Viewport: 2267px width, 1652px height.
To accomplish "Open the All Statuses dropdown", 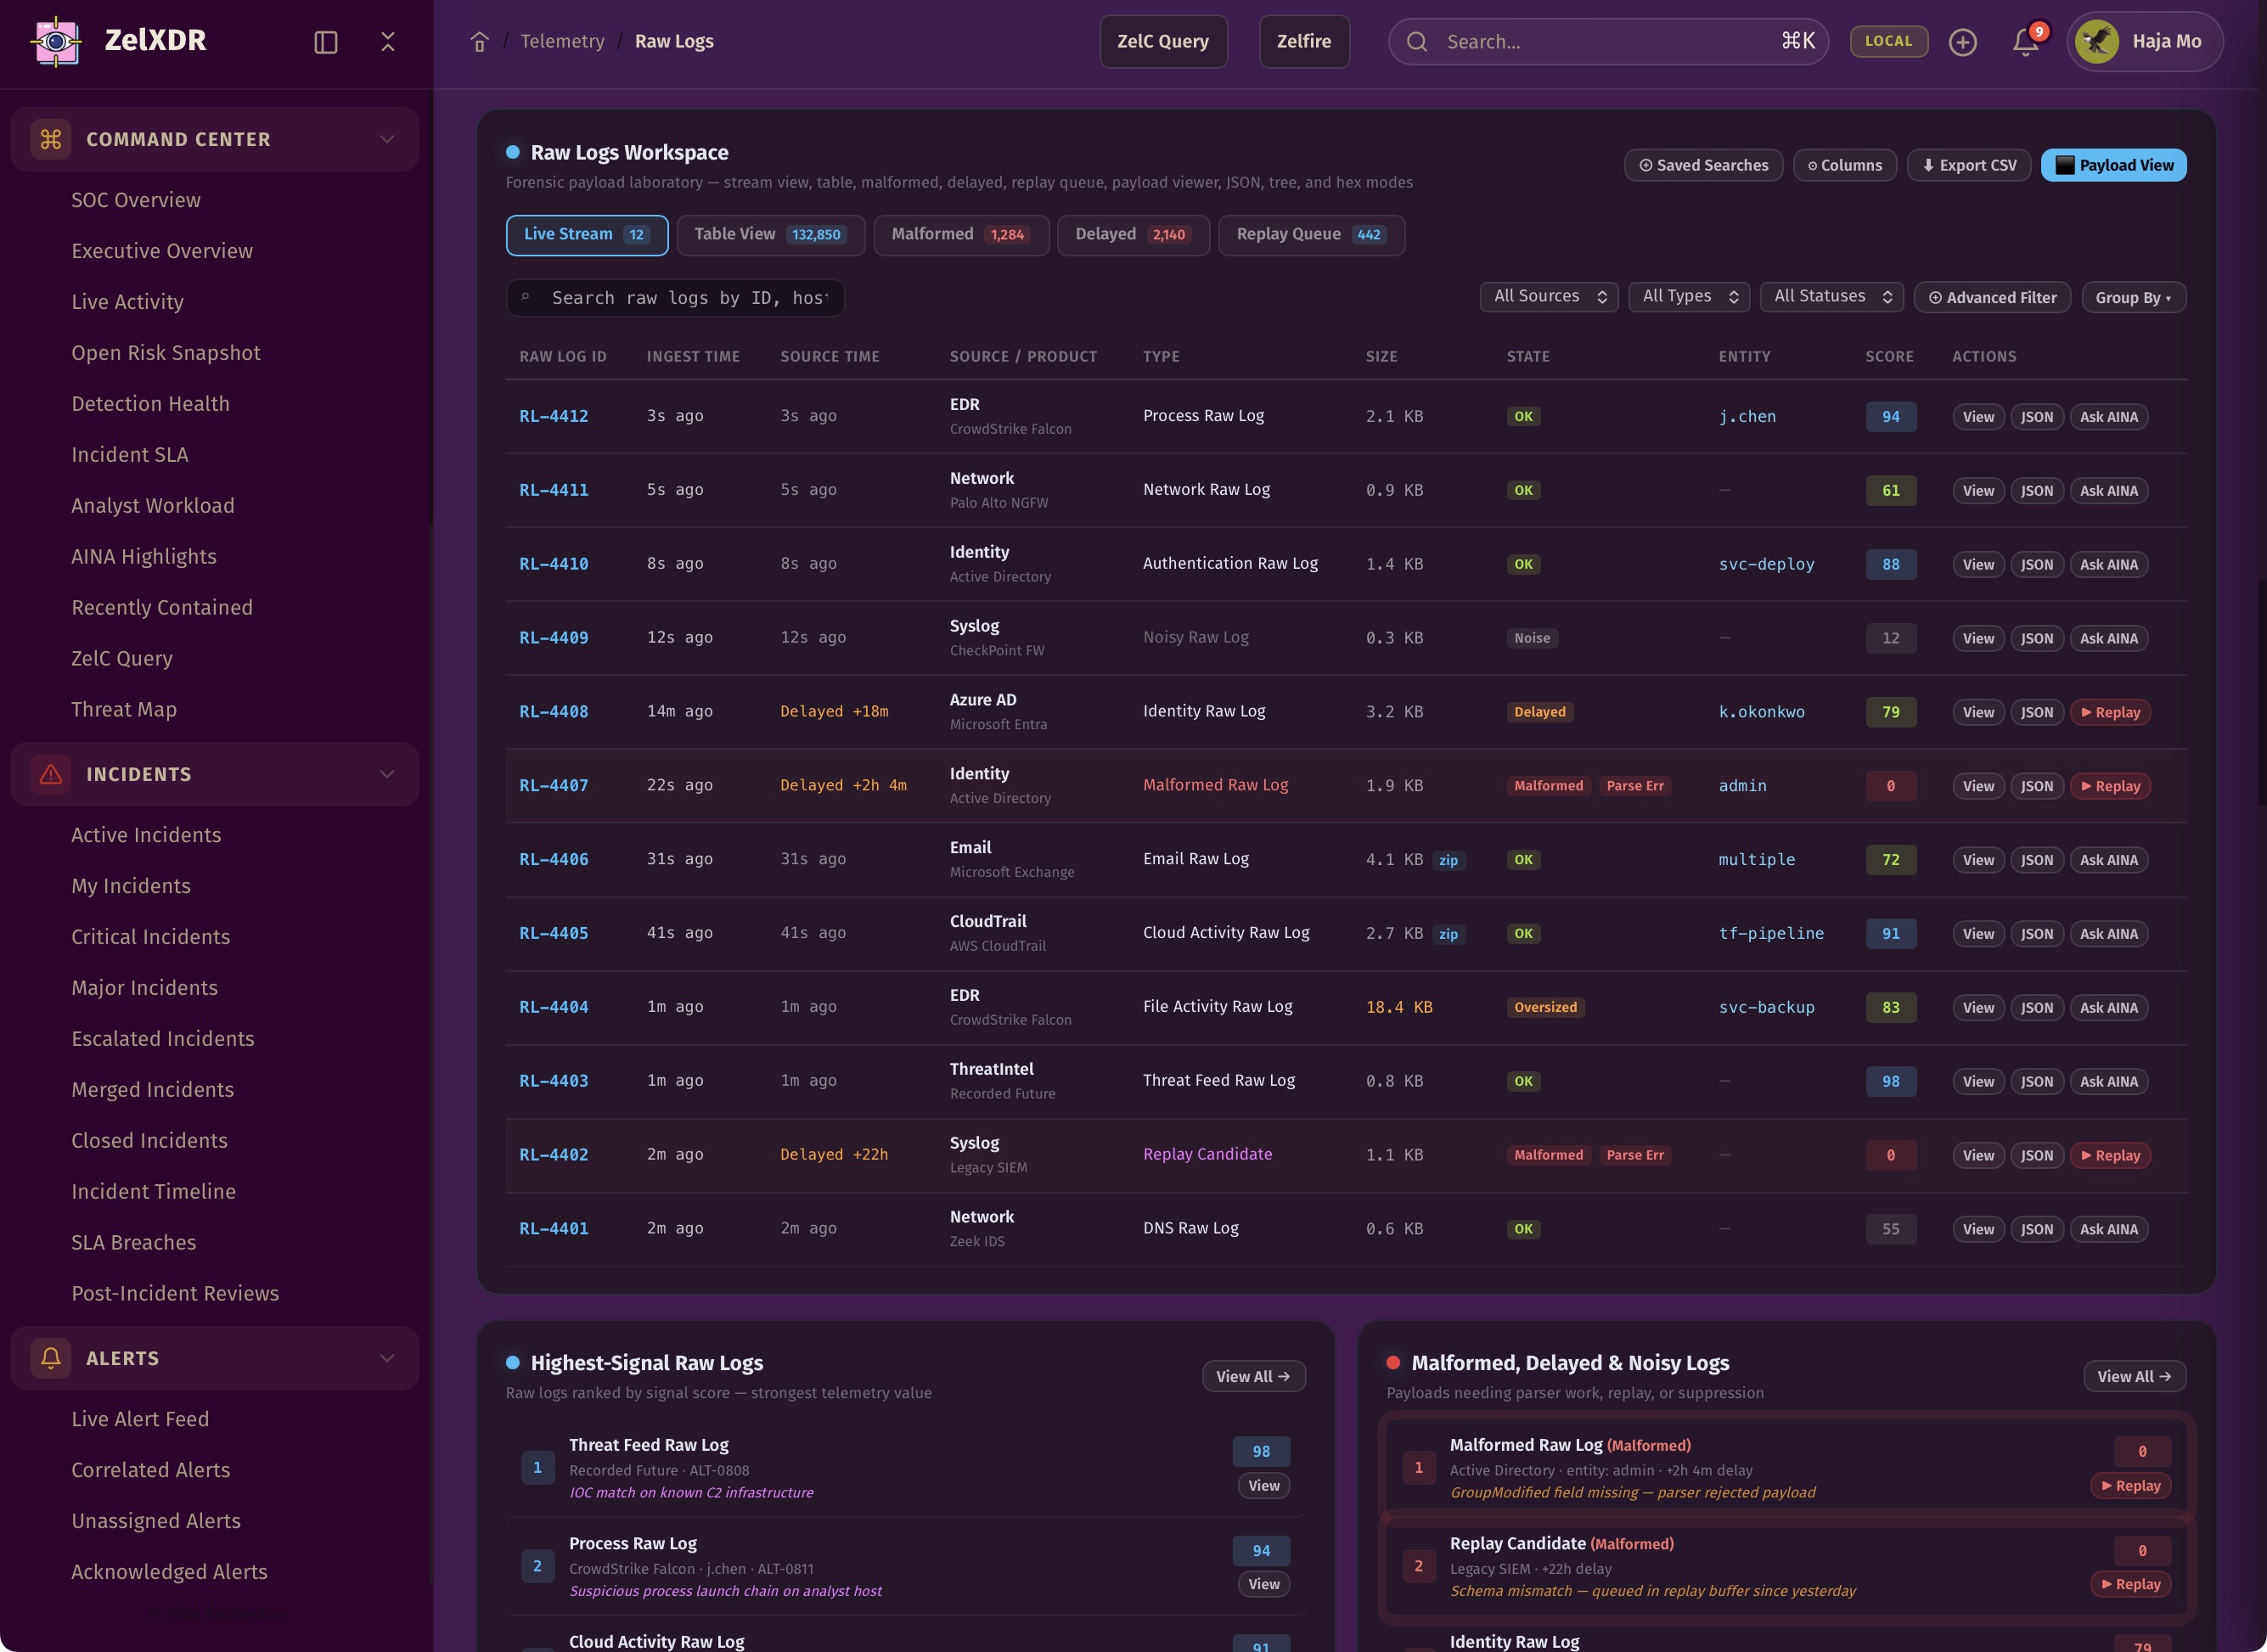I will (x=1831, y=297).
